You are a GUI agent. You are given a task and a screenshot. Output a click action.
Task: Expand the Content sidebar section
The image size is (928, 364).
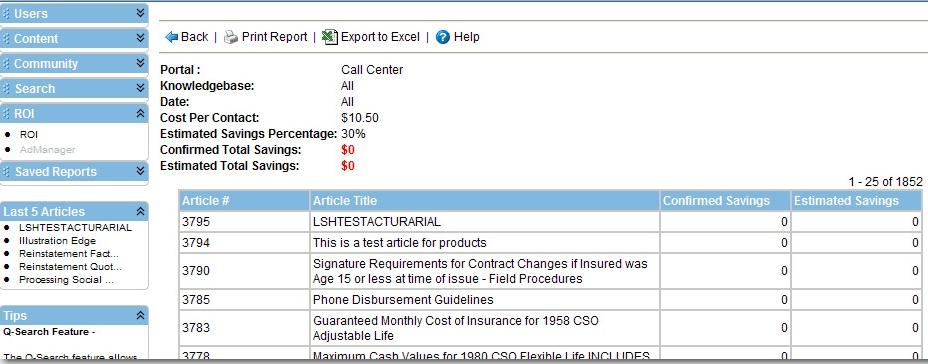(140, 38)
